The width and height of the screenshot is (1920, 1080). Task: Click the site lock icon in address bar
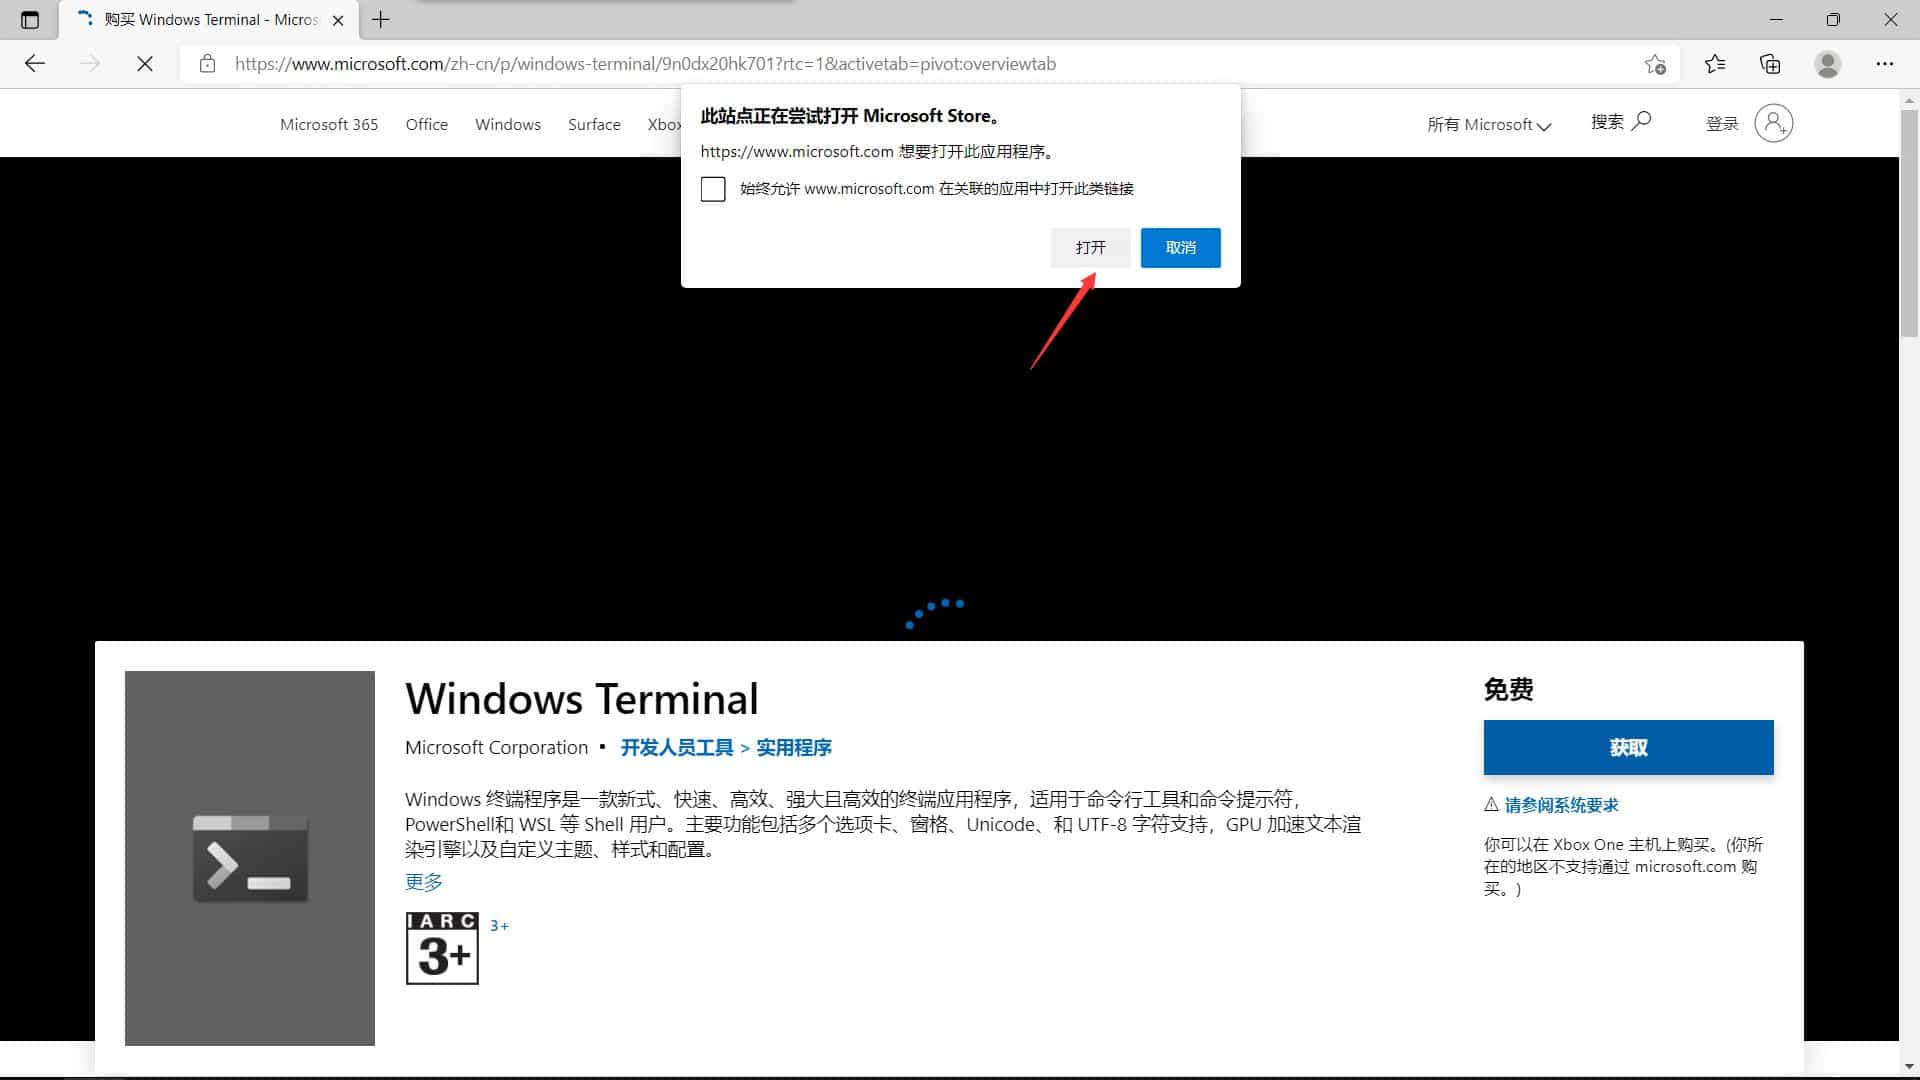click(x=207, y=64)
